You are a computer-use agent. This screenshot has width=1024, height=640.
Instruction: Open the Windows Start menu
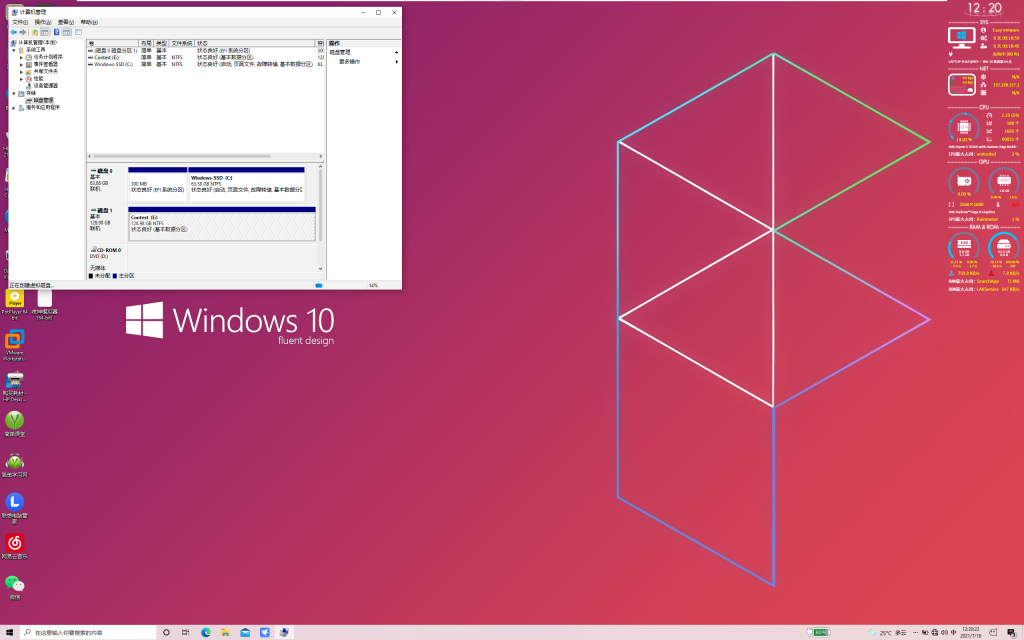coord(9,632)
